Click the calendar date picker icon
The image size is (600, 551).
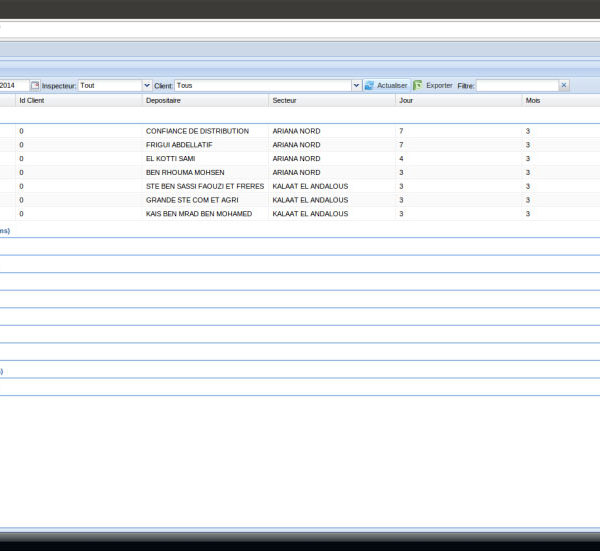click(x=35, y=86)
